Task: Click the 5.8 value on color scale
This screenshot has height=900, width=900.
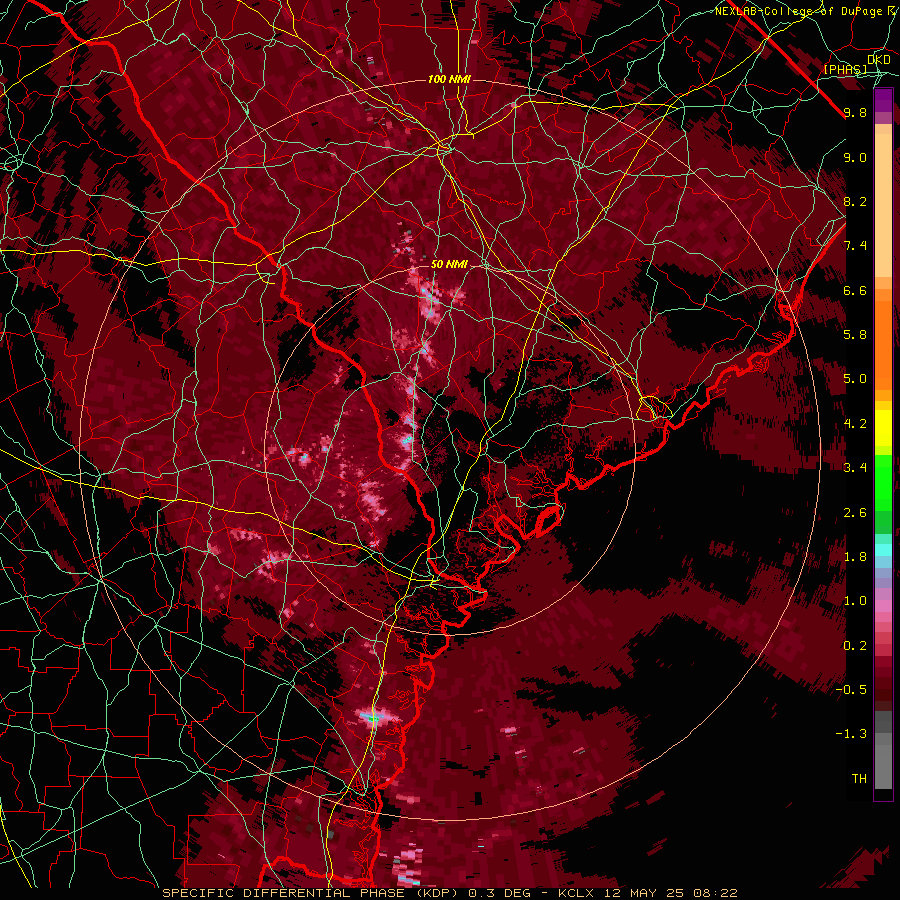Action: pos(855,335)
